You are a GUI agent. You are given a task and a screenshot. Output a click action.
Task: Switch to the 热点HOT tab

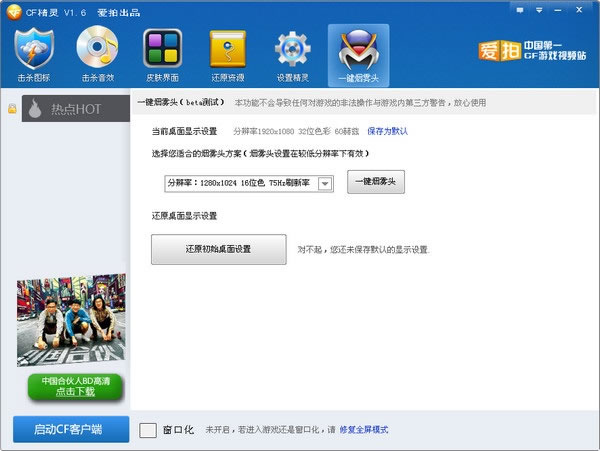76,109
